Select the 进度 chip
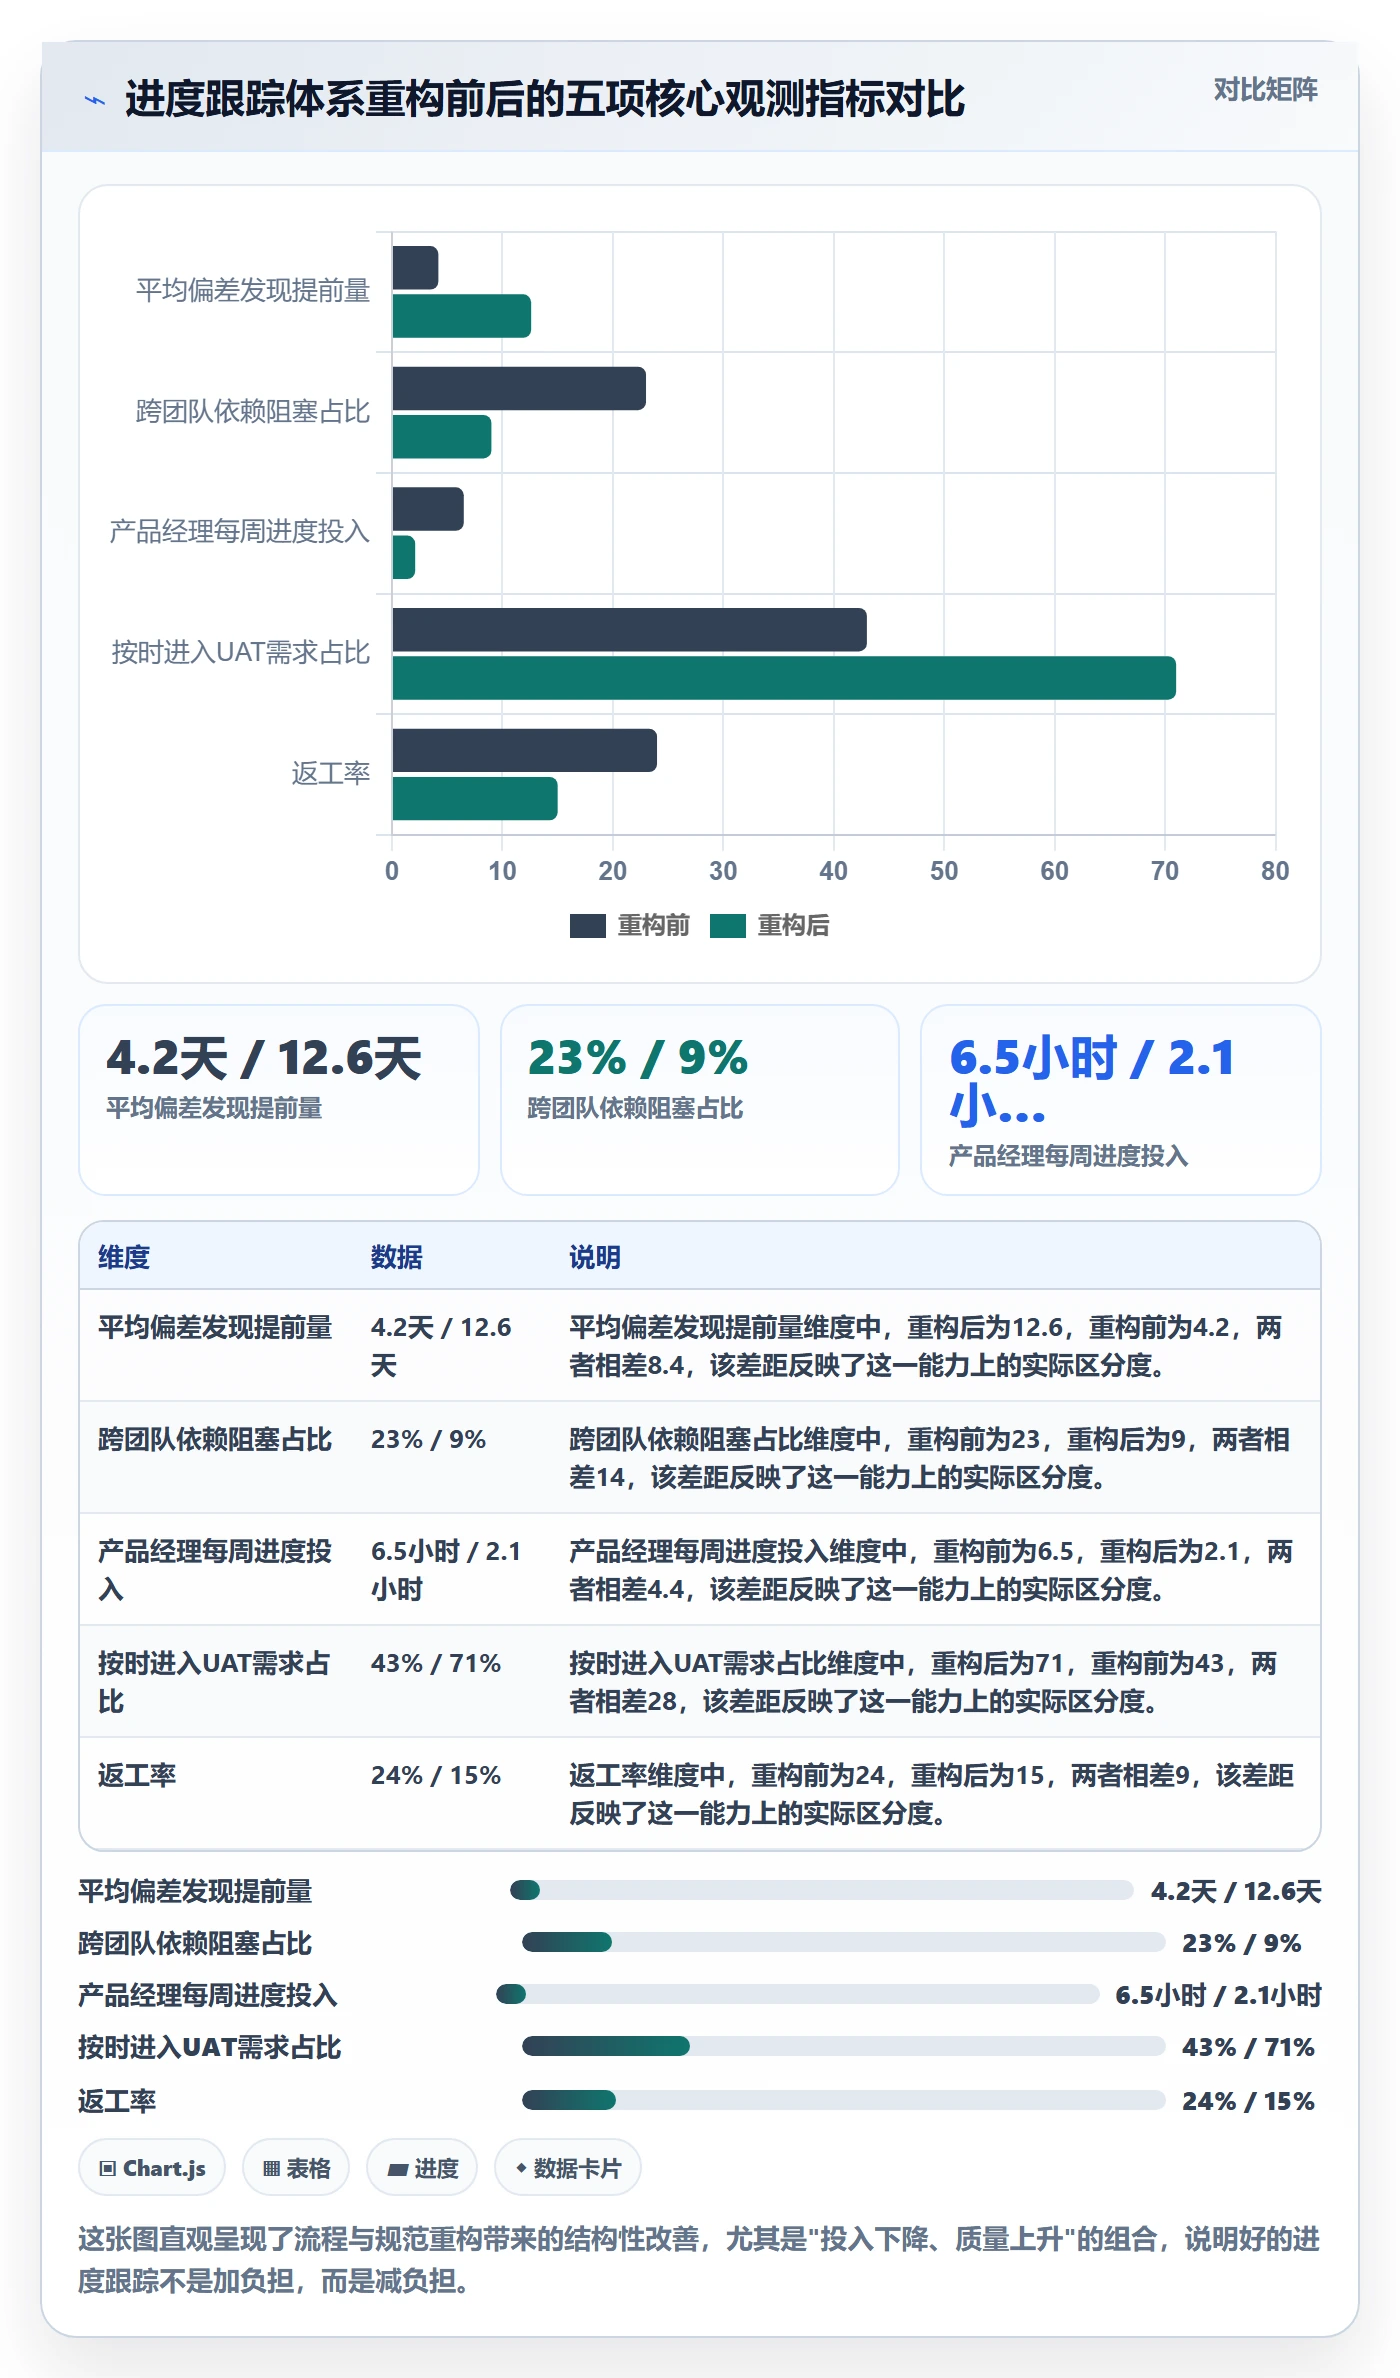This screenshot has height=2378, width=1400. [422, 2168]
